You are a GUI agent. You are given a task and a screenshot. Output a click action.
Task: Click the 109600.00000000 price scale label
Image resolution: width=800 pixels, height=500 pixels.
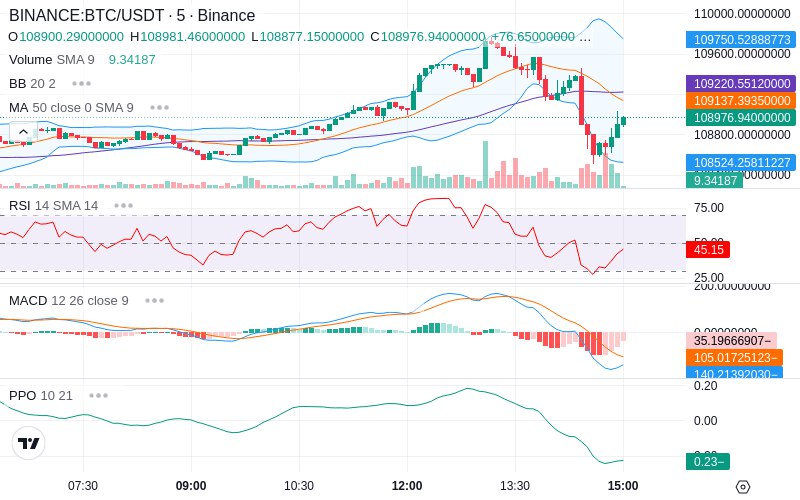click(742, 54)
